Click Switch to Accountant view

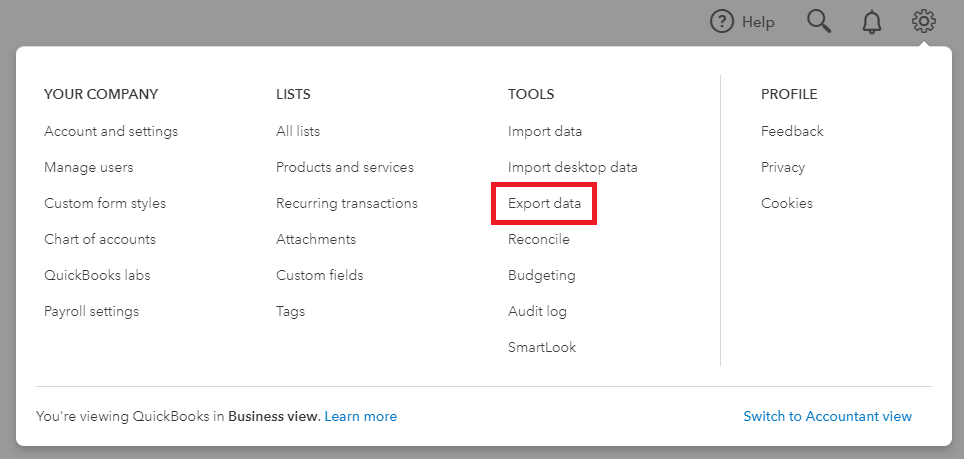click(x=828, y=417)
